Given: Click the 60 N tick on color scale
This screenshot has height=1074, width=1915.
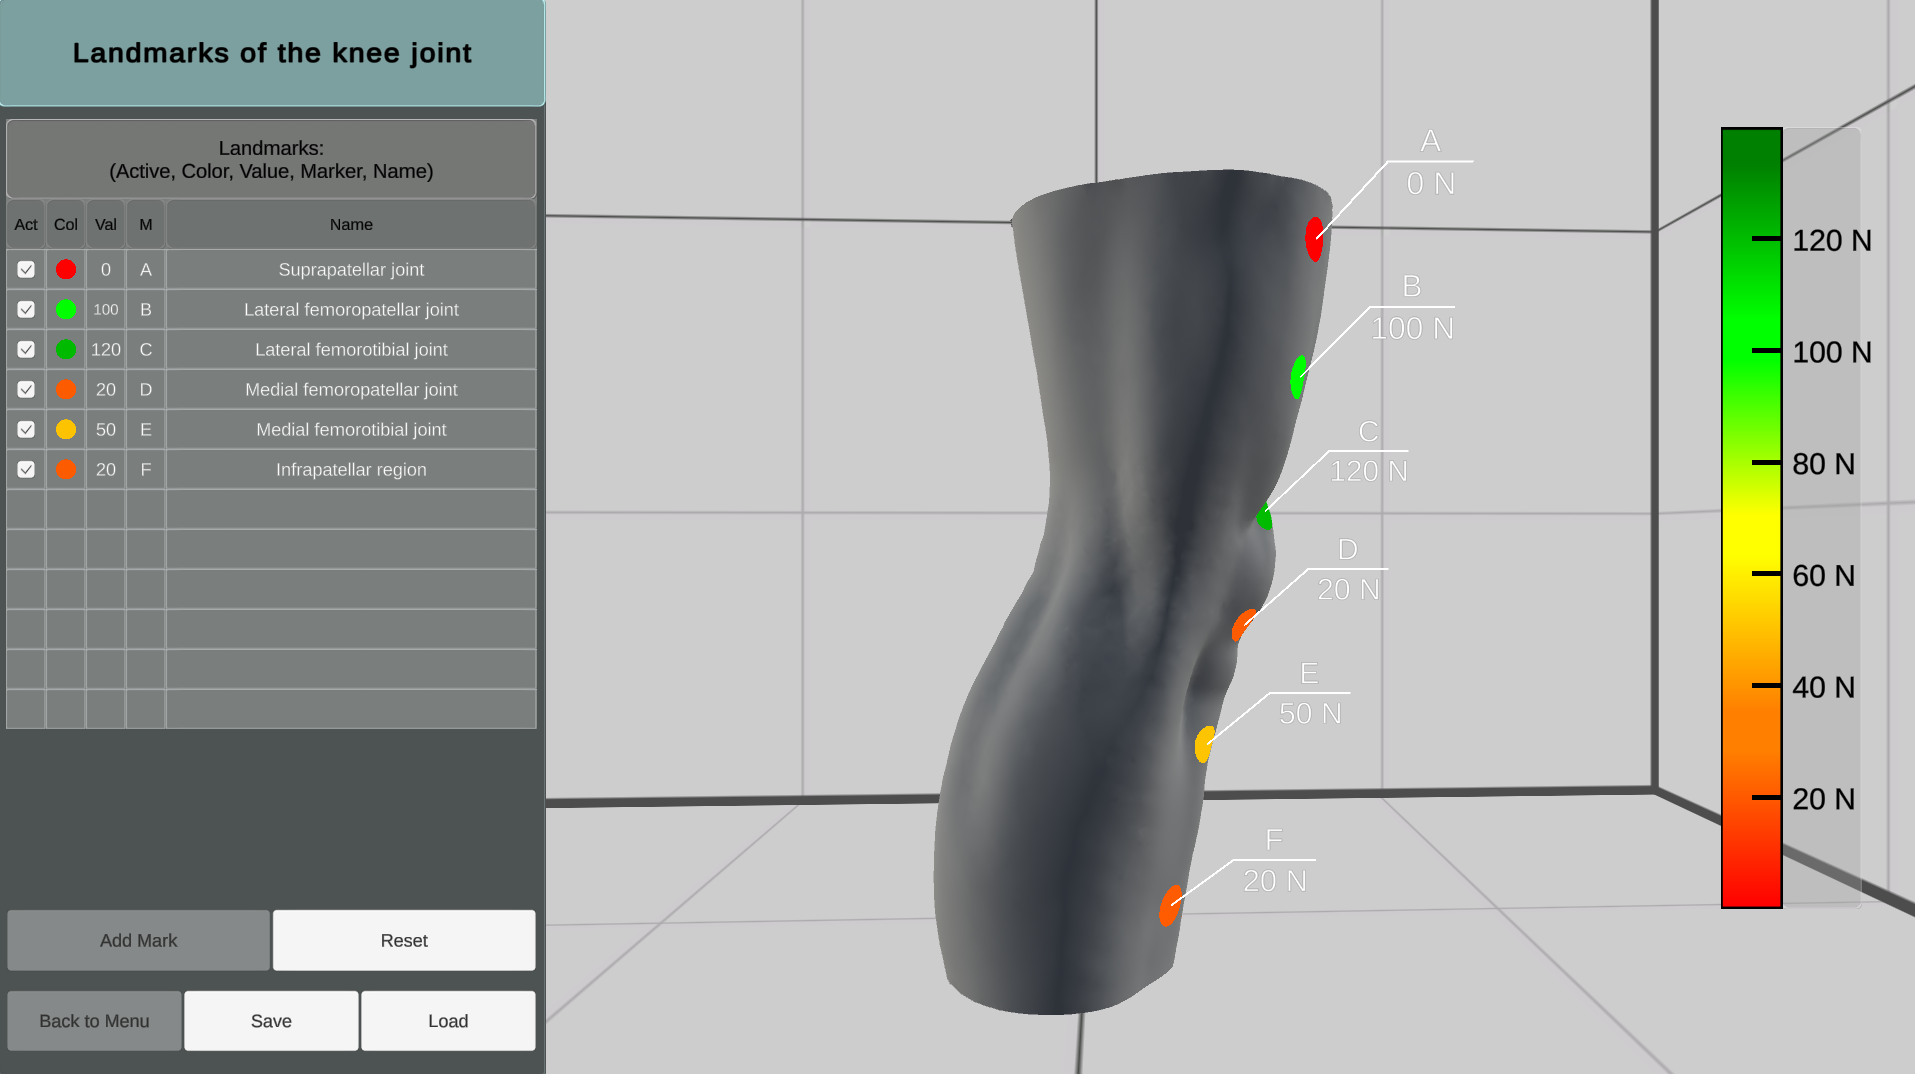Looking at the screenshot, I should coord(1766,574).
